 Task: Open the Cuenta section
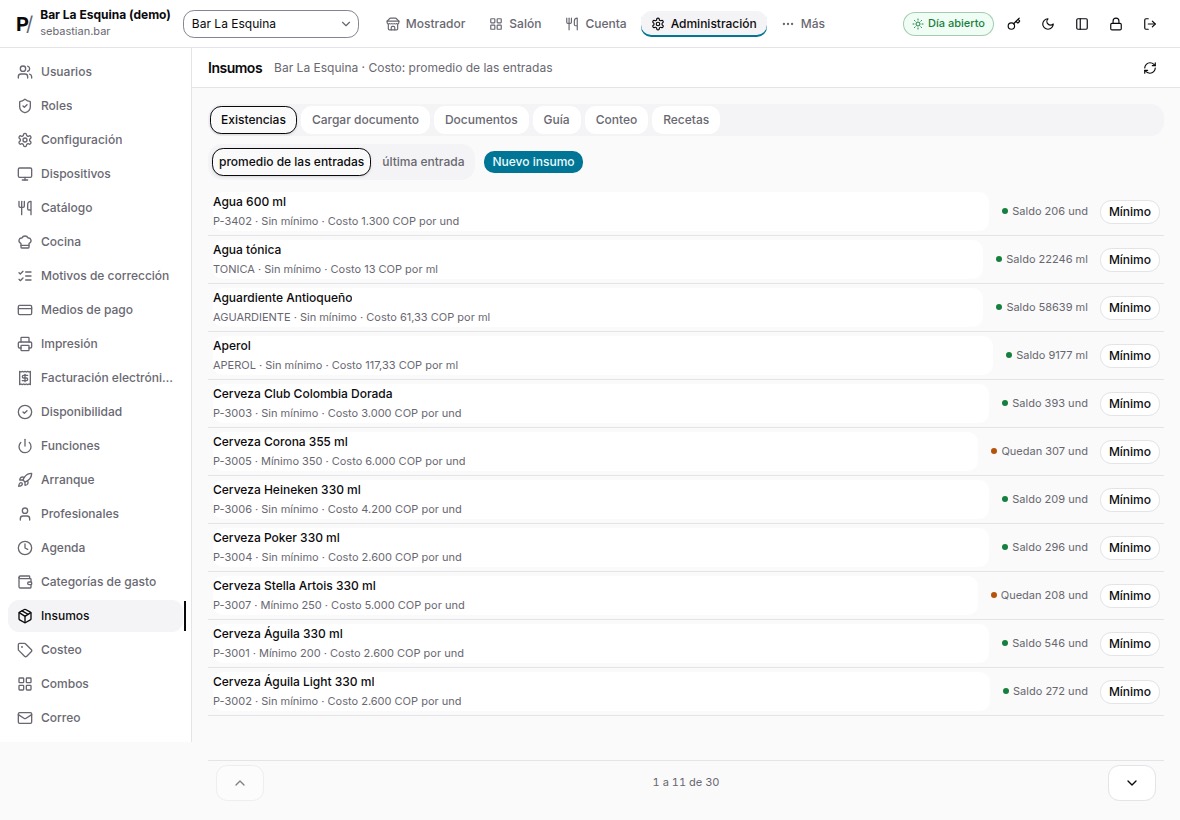[x=595, y=24]
